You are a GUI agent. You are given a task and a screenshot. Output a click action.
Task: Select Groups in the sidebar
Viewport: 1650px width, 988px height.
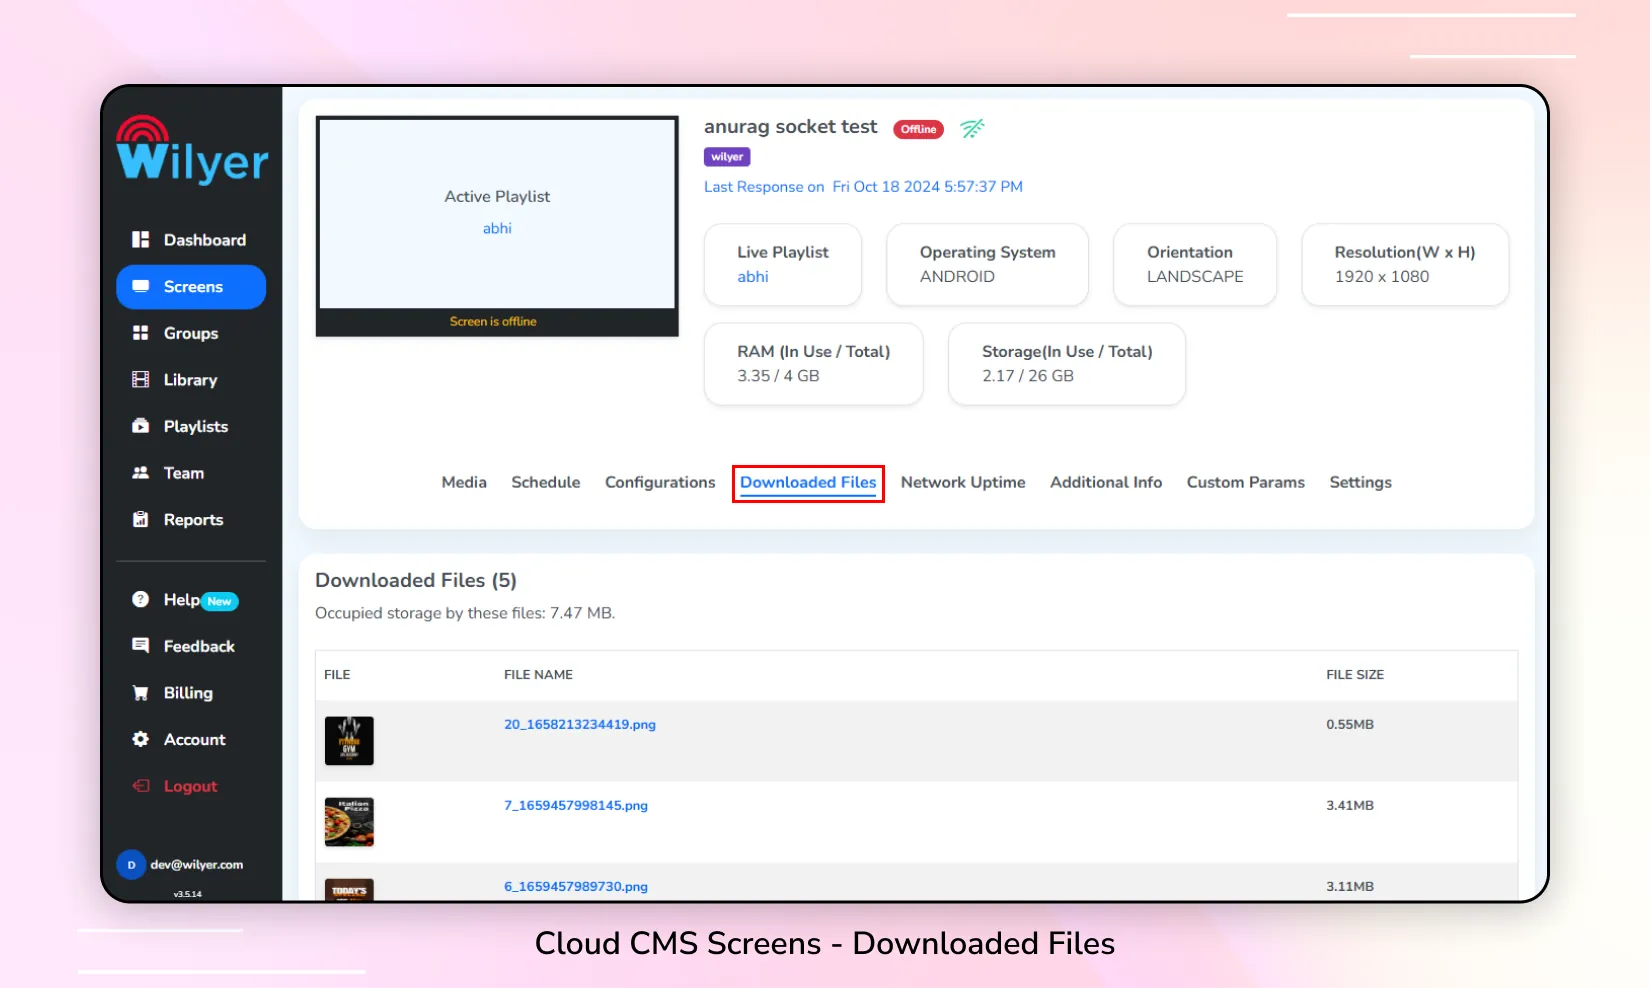pos(191,333)
